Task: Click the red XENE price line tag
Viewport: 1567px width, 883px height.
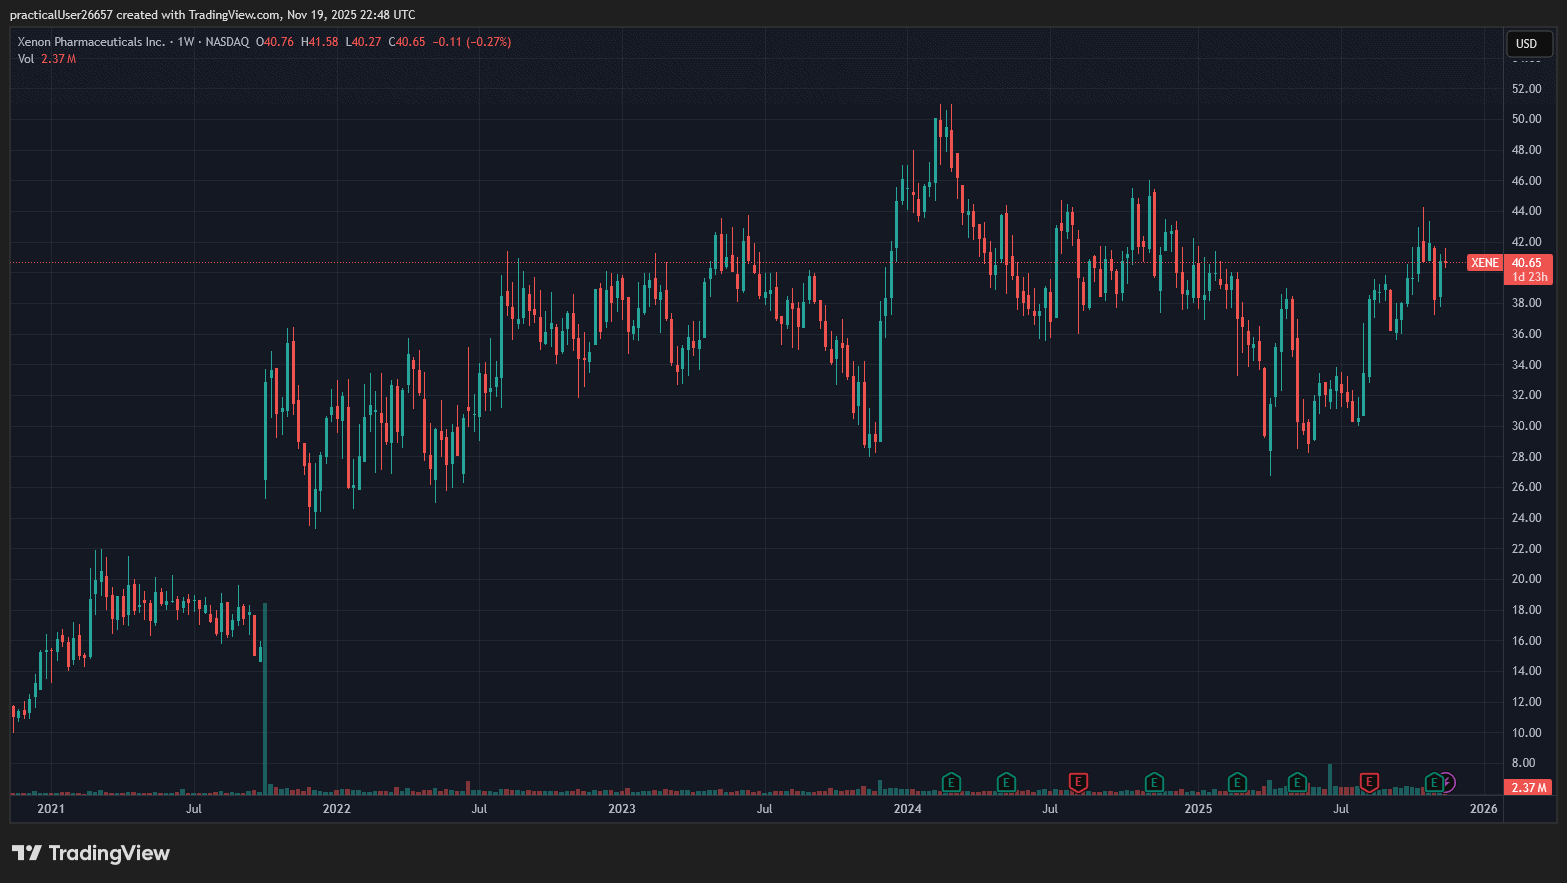Action: click(x=1485, y=263)
